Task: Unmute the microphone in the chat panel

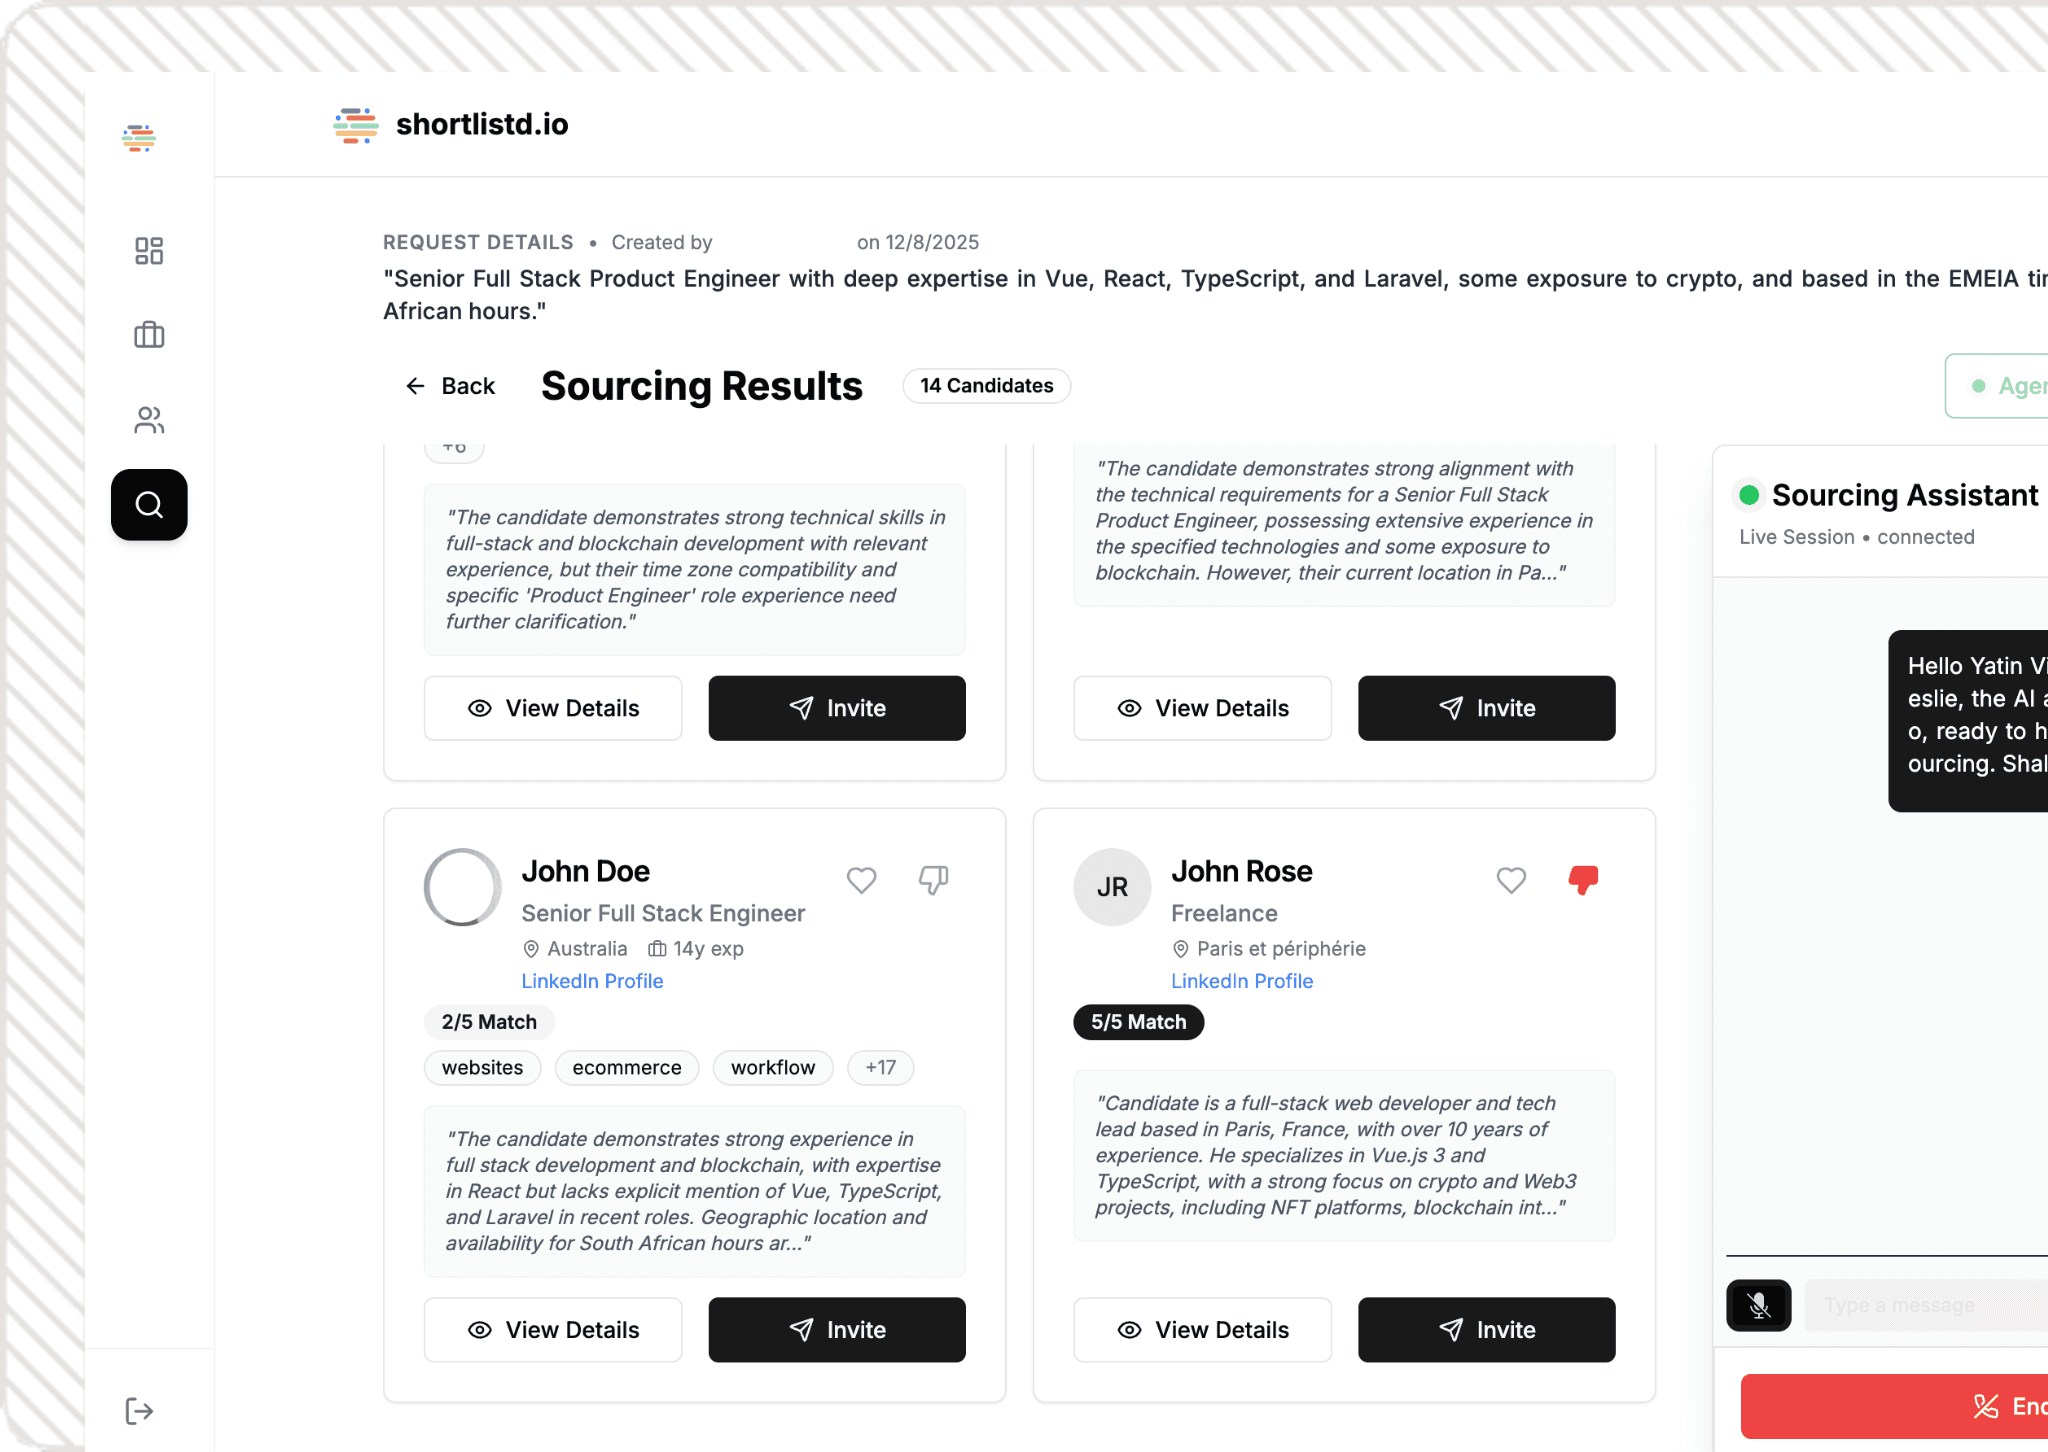Action: [1758, 1305]
